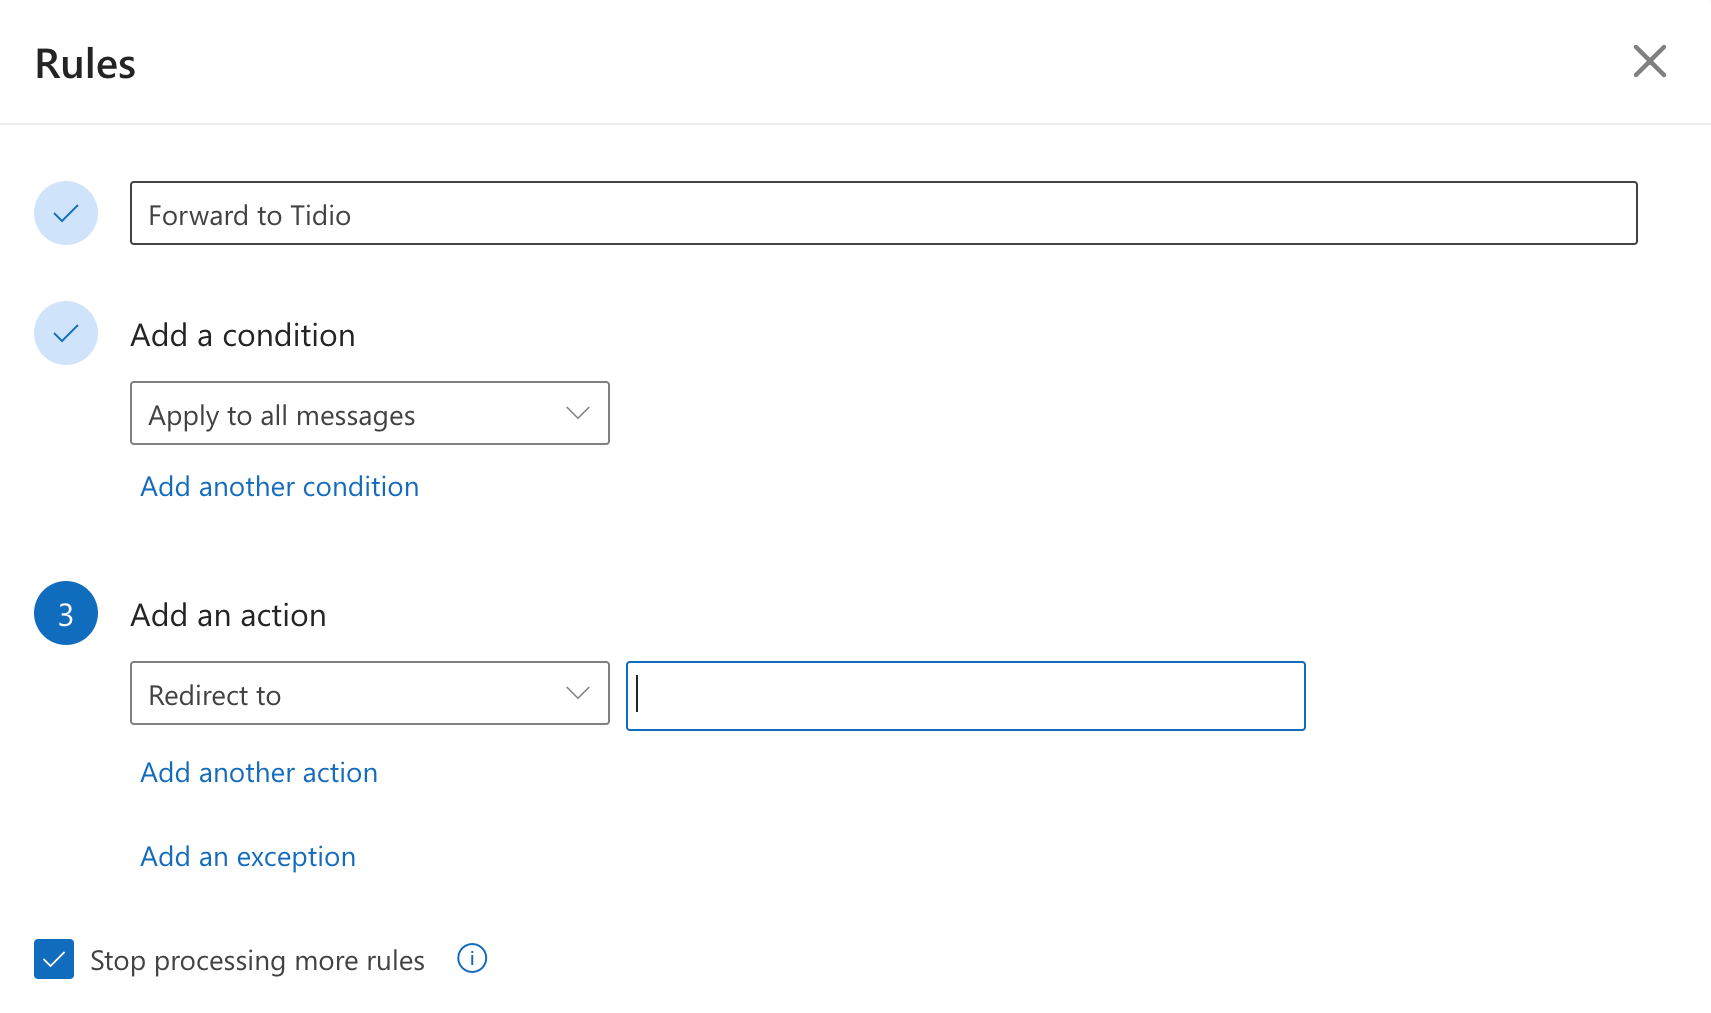Click the checkmark icon beside Add a condition
Screen dimensions: 1711x1013
click(65, 333)
